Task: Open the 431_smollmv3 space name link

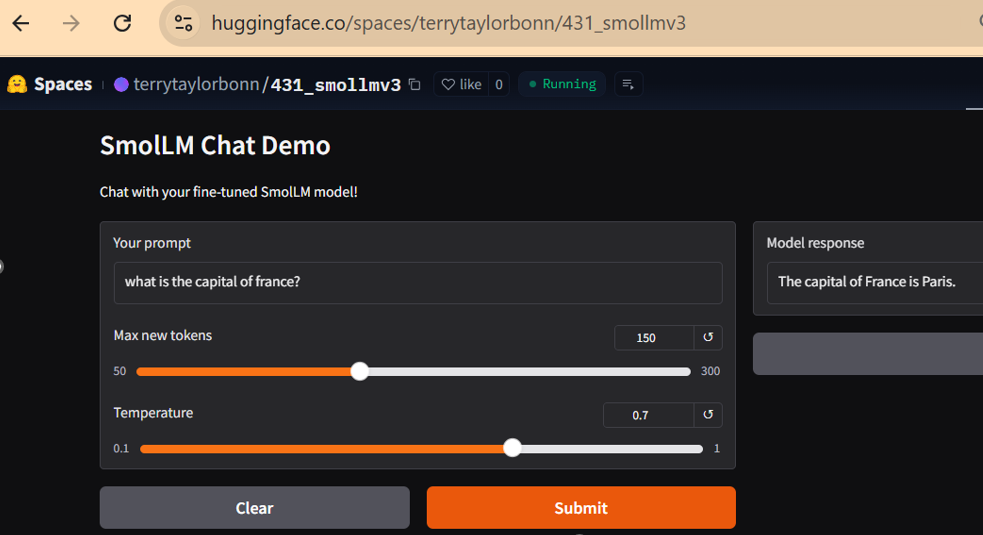Action: [x=335, y=85]
